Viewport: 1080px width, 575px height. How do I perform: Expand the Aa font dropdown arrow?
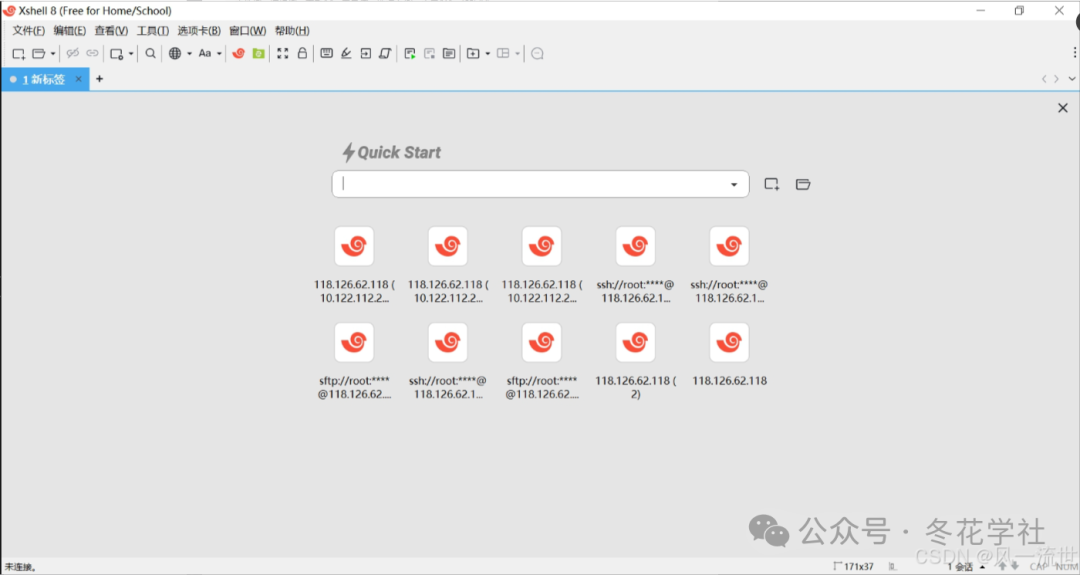(x=219, y=54)
